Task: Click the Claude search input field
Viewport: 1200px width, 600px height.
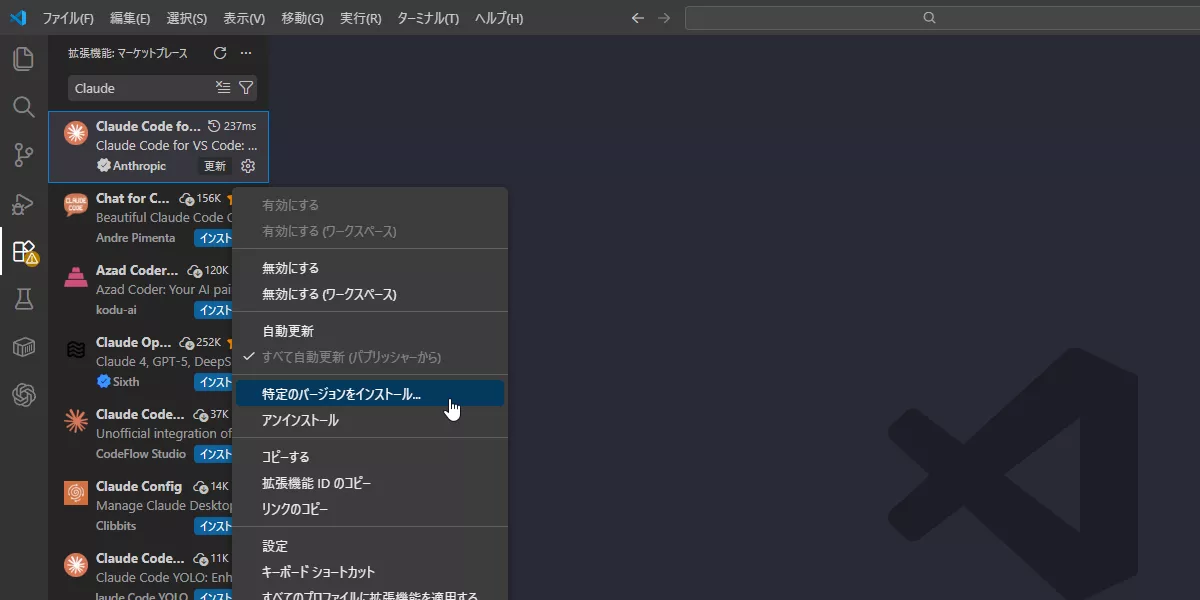Action: click(x=140, y=88)
